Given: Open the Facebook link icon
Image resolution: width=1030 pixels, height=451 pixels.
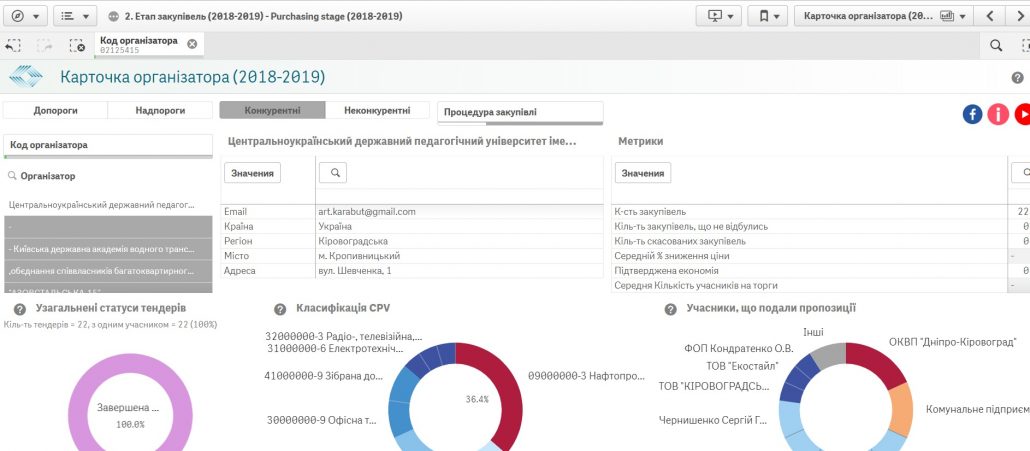Looking at the screenshot, I should (972, 114).
